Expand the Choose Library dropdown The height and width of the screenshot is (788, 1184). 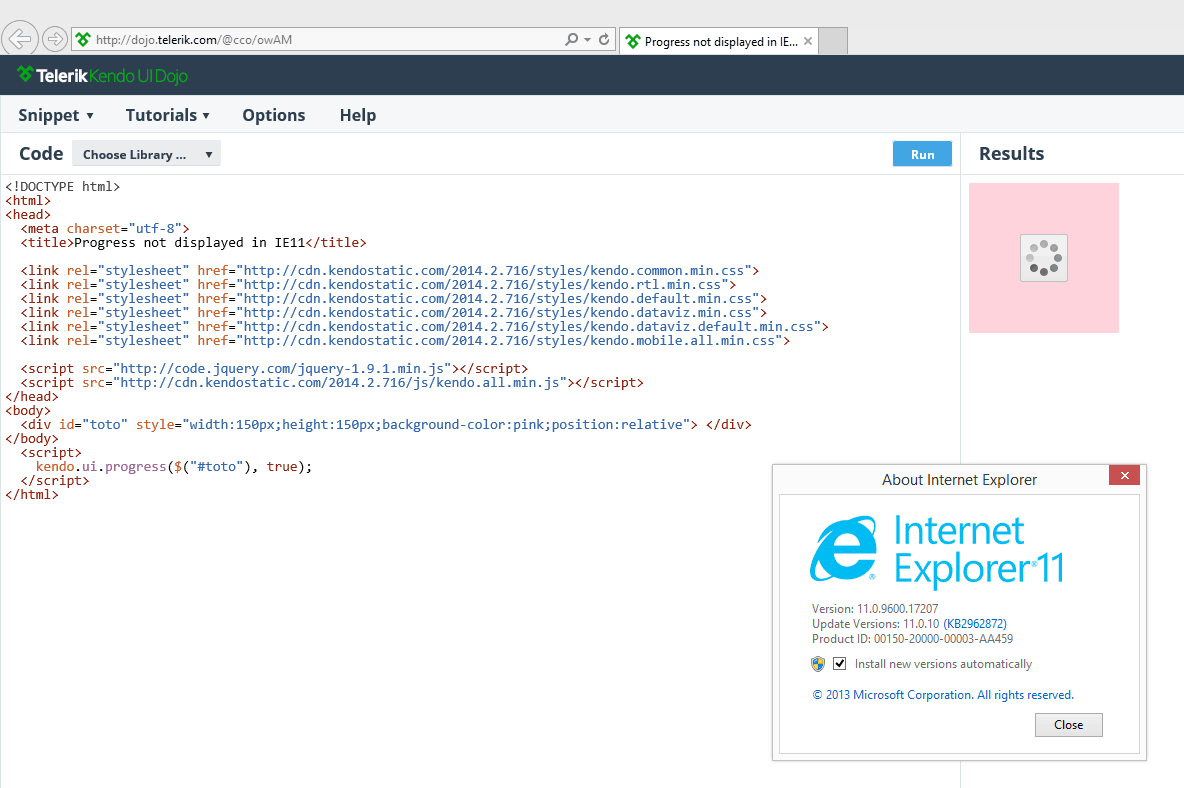(146, 154)
